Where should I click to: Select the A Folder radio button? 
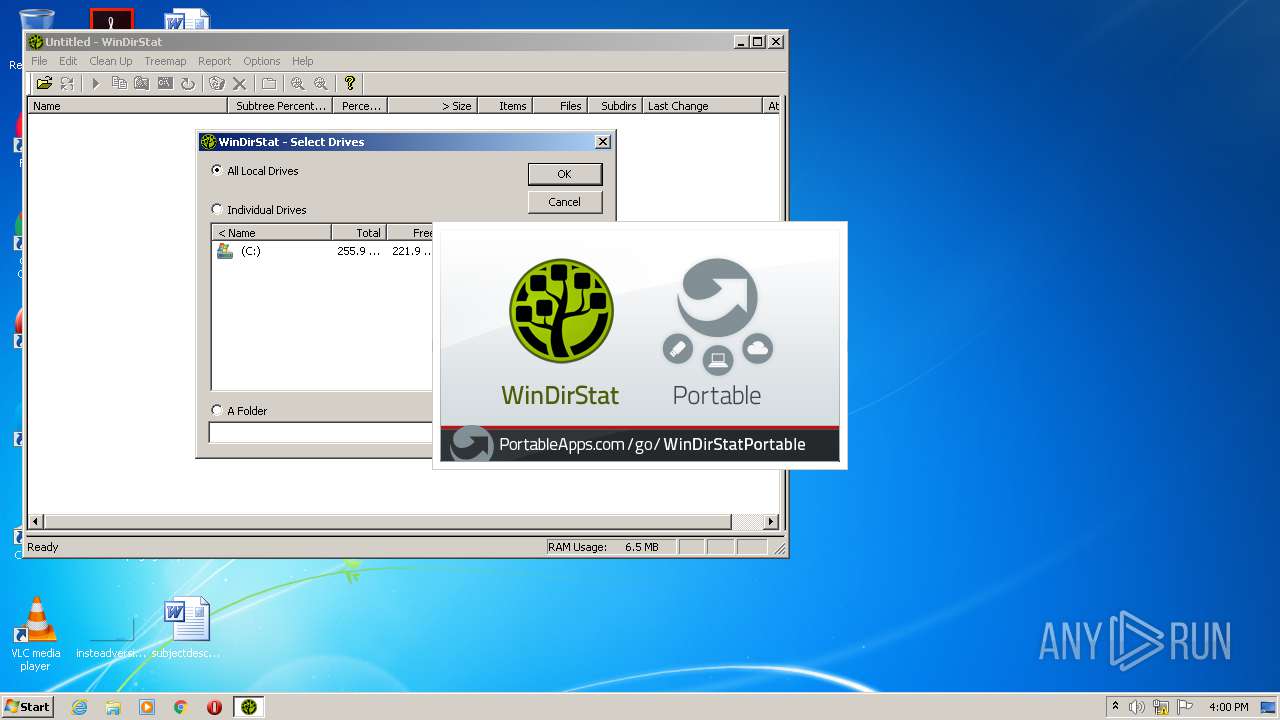[x=217, y=410]
